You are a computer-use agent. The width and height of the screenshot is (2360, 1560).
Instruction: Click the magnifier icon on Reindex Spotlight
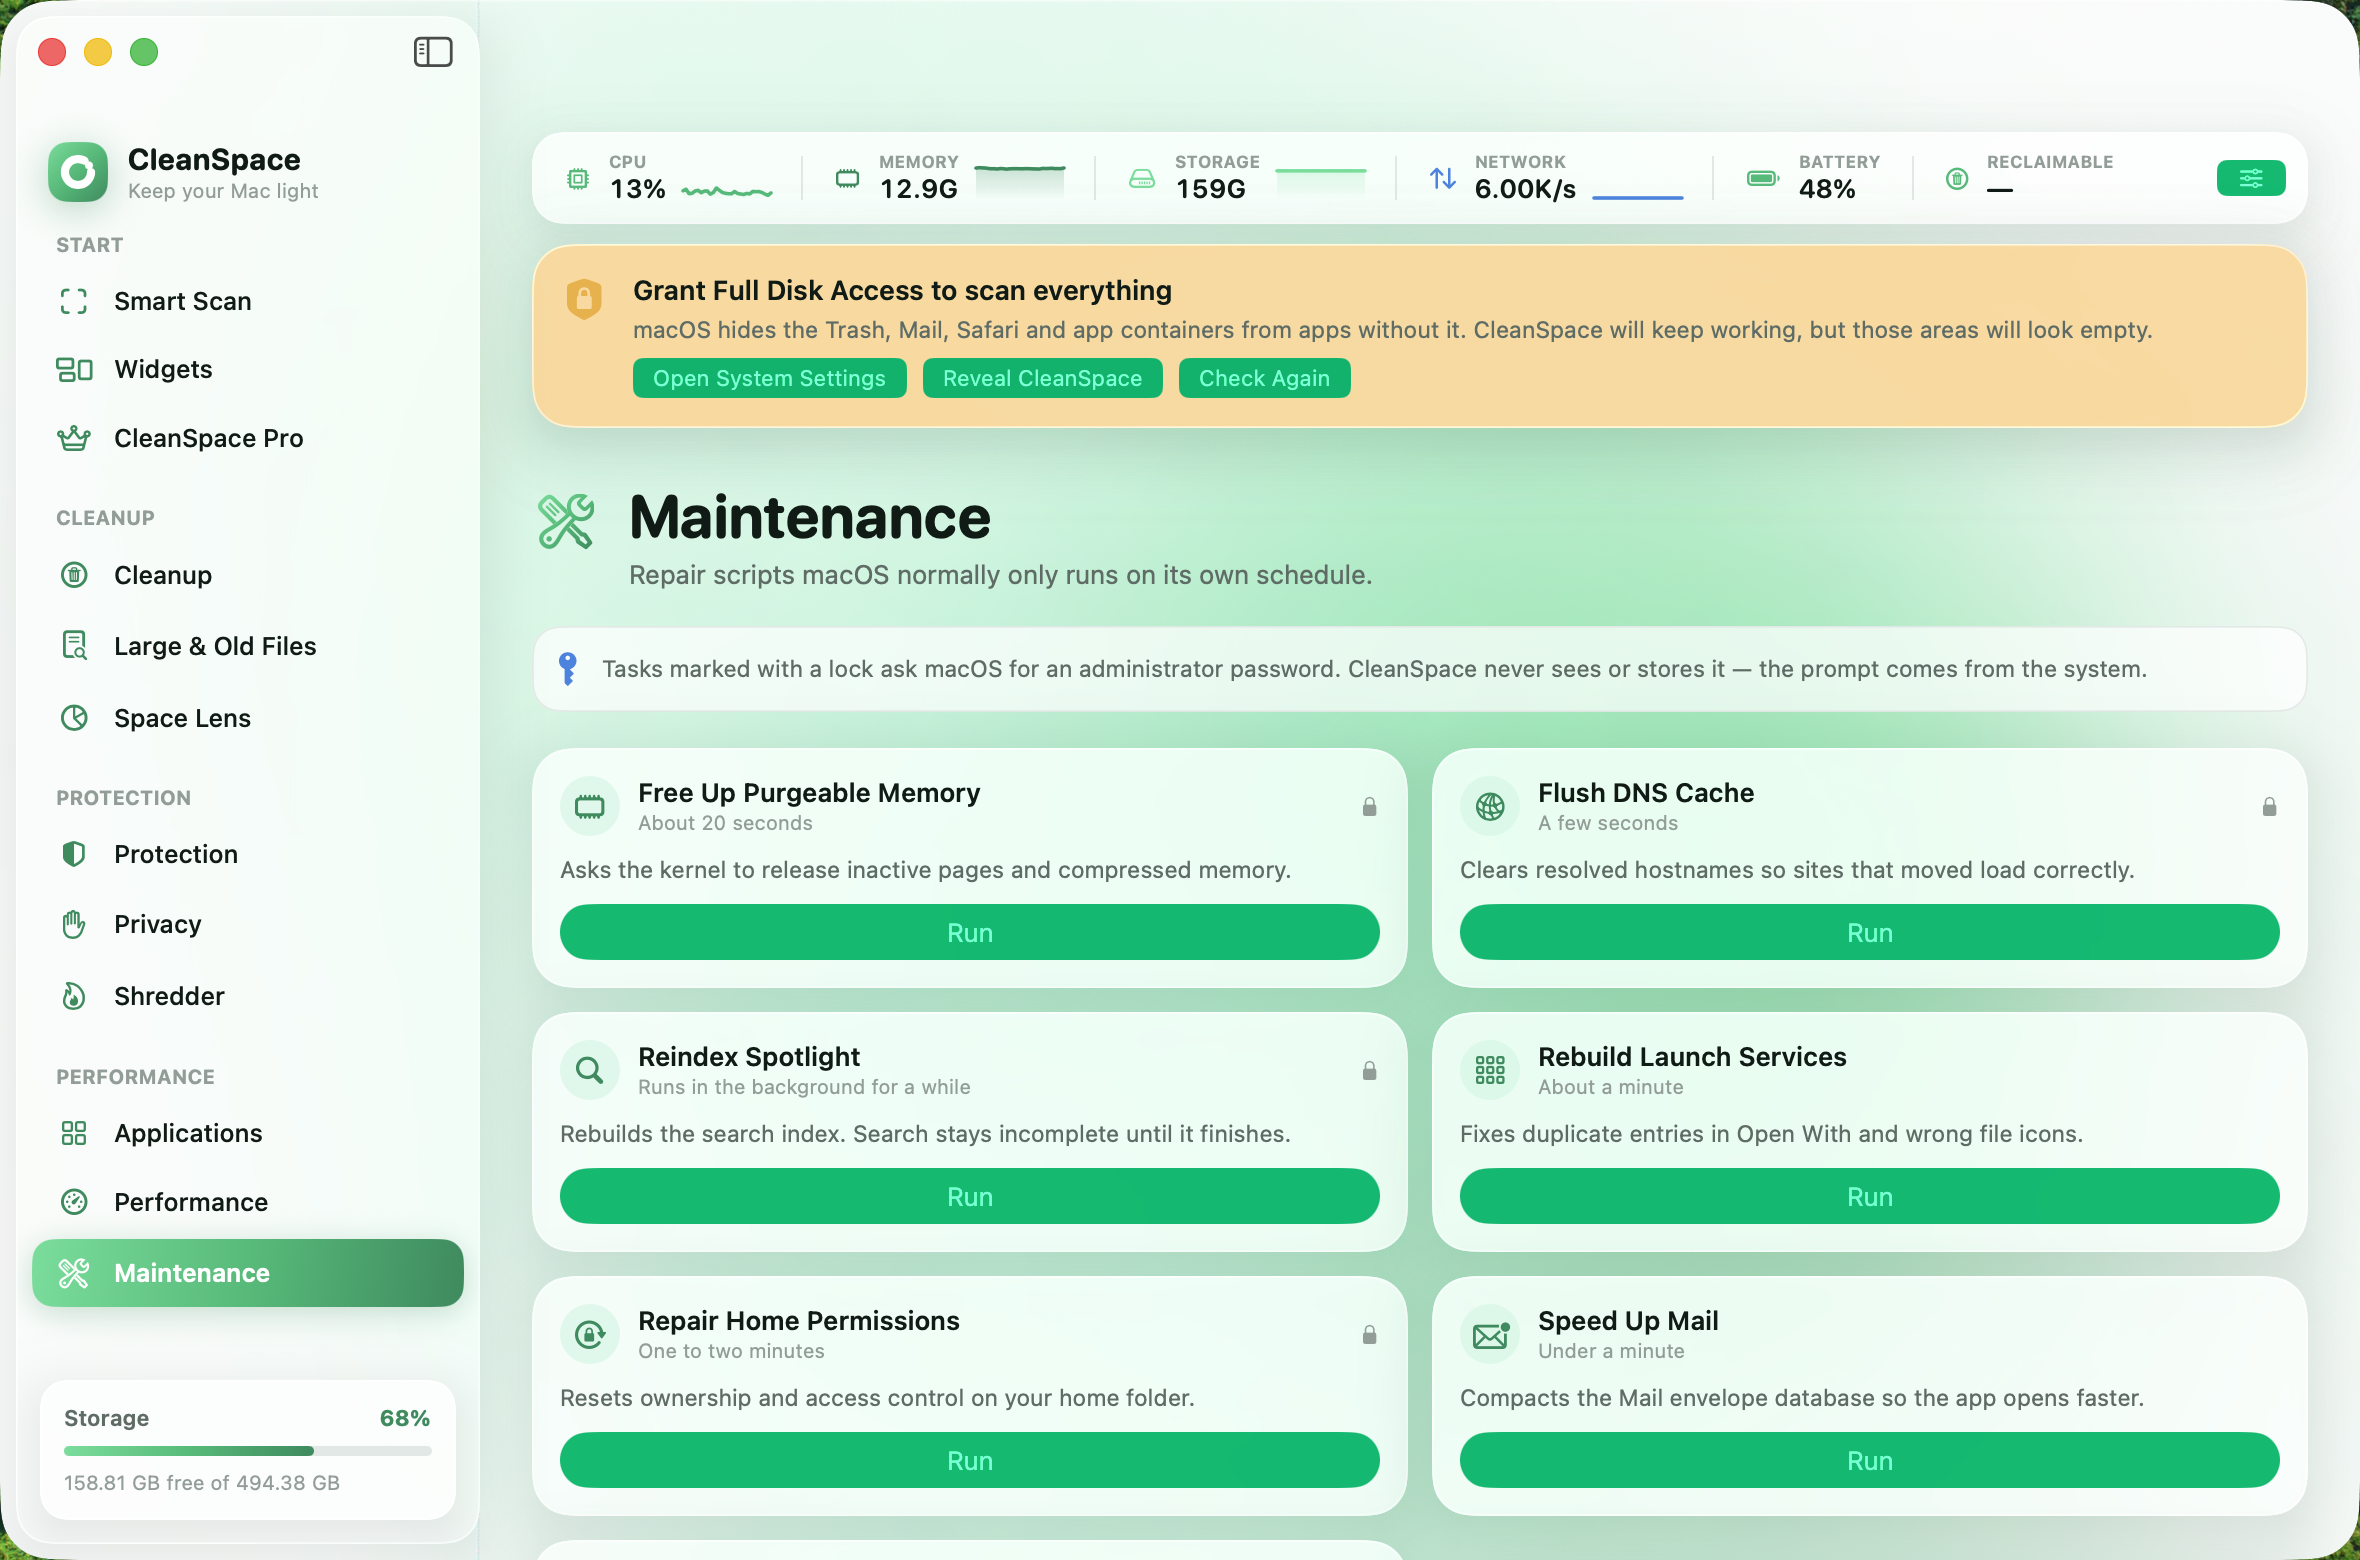[590, 1070]
